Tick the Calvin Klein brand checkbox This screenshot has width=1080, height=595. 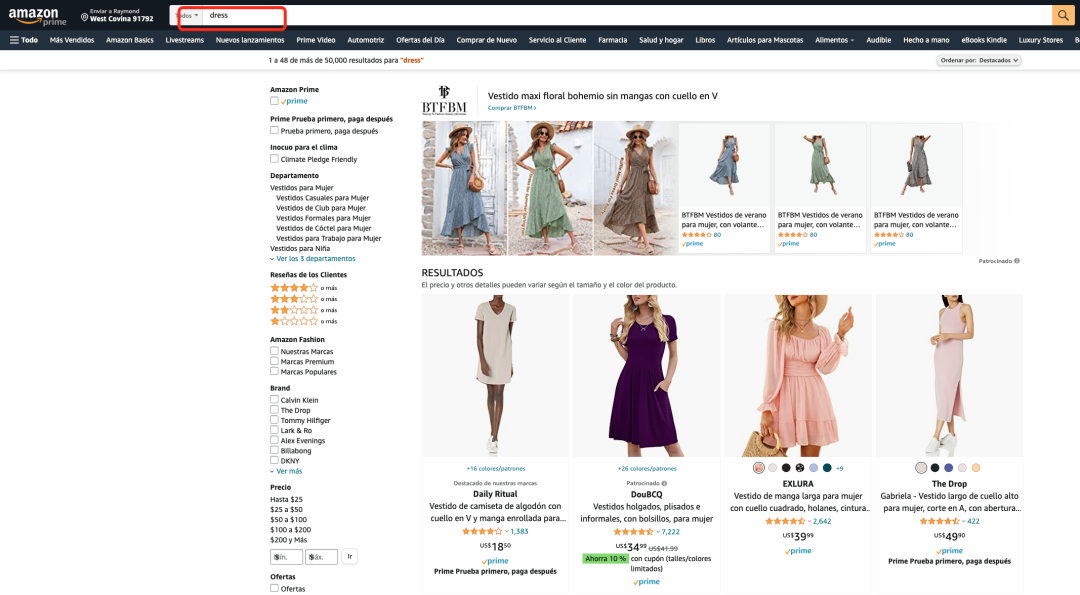(274, 400)
